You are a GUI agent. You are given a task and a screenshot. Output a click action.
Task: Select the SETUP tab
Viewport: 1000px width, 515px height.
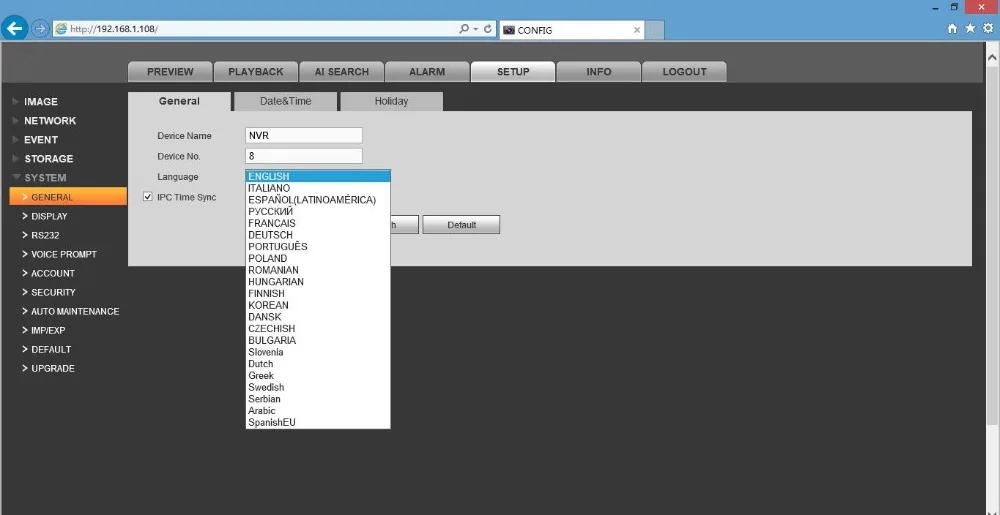pos(513,72)
